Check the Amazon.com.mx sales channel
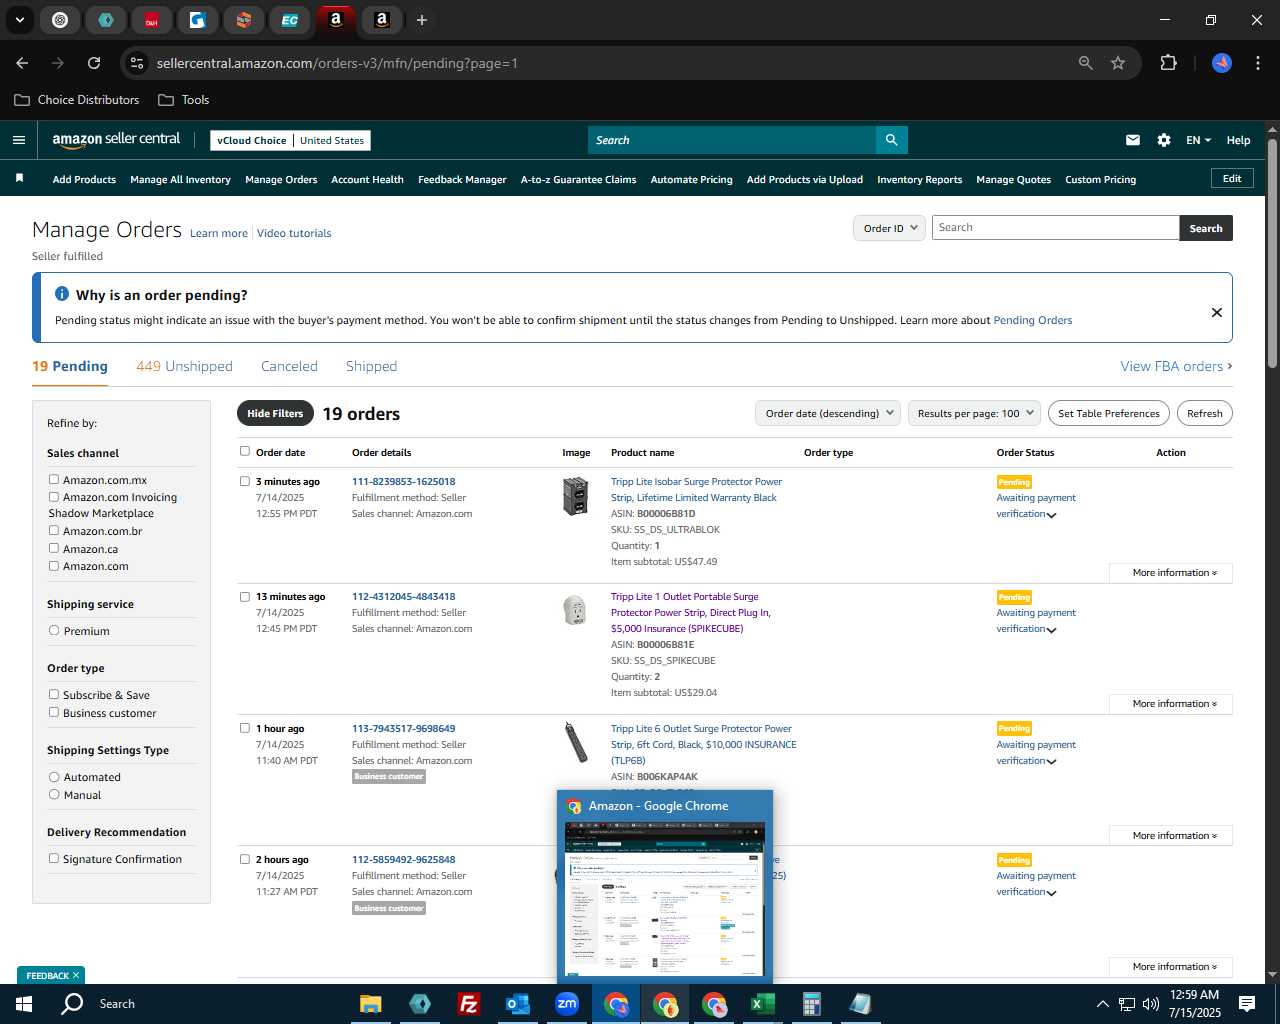This screenshot has width=1280, height=1024. 54,480
